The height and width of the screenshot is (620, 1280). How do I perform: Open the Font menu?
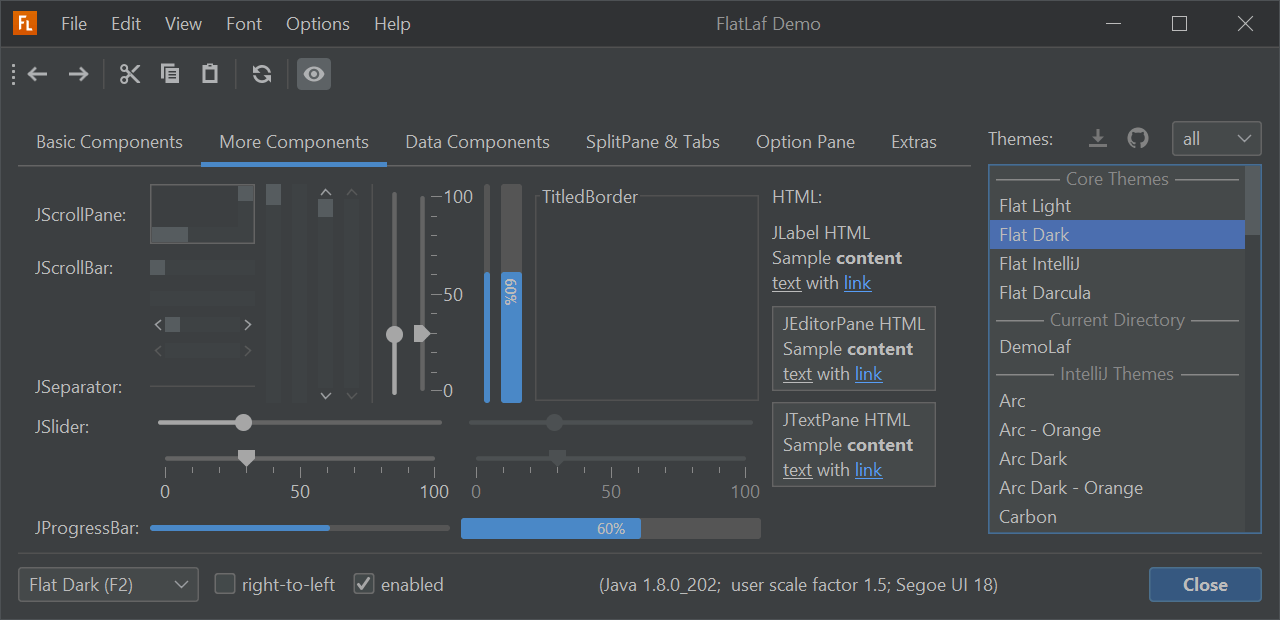click(x=244, y=24)
